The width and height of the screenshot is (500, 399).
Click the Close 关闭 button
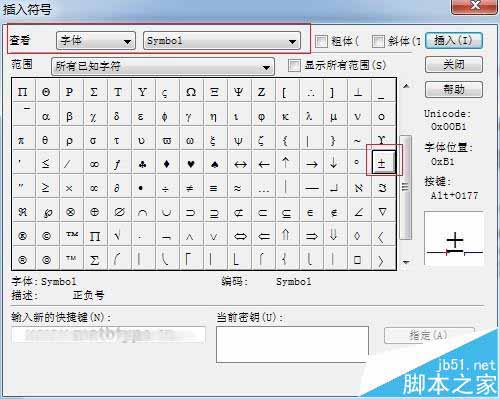(x=454, y=65)
